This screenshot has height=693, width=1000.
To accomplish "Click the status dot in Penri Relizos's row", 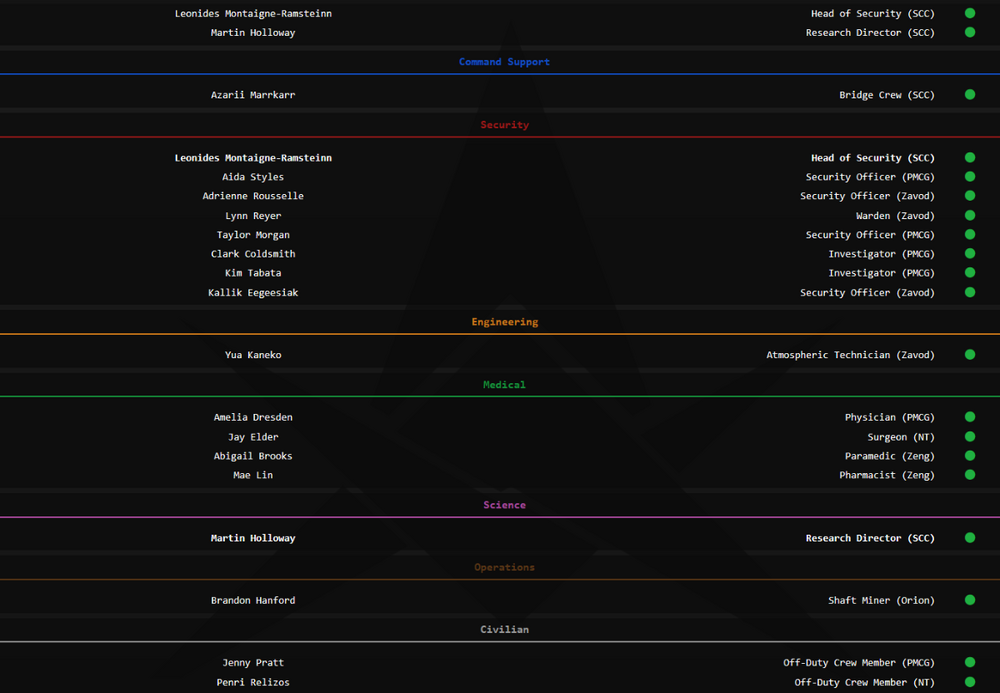I will pos(969,682).
